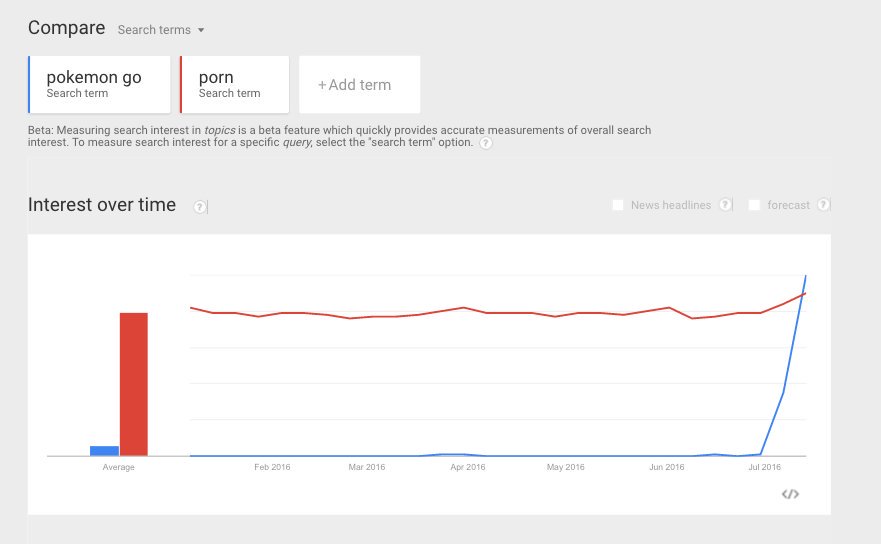Click the Add term button
This screenshot has height=544, width=881.
[x=360, y=84]
